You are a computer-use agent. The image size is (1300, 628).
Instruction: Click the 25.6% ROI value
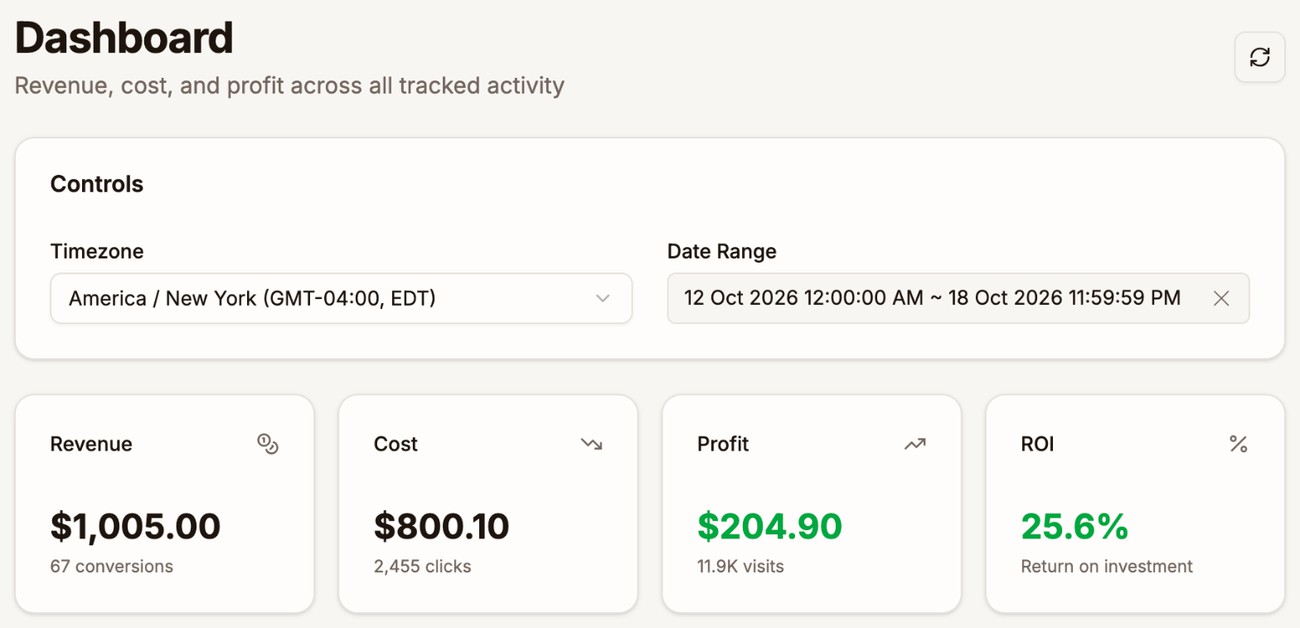coord(1075,526)
